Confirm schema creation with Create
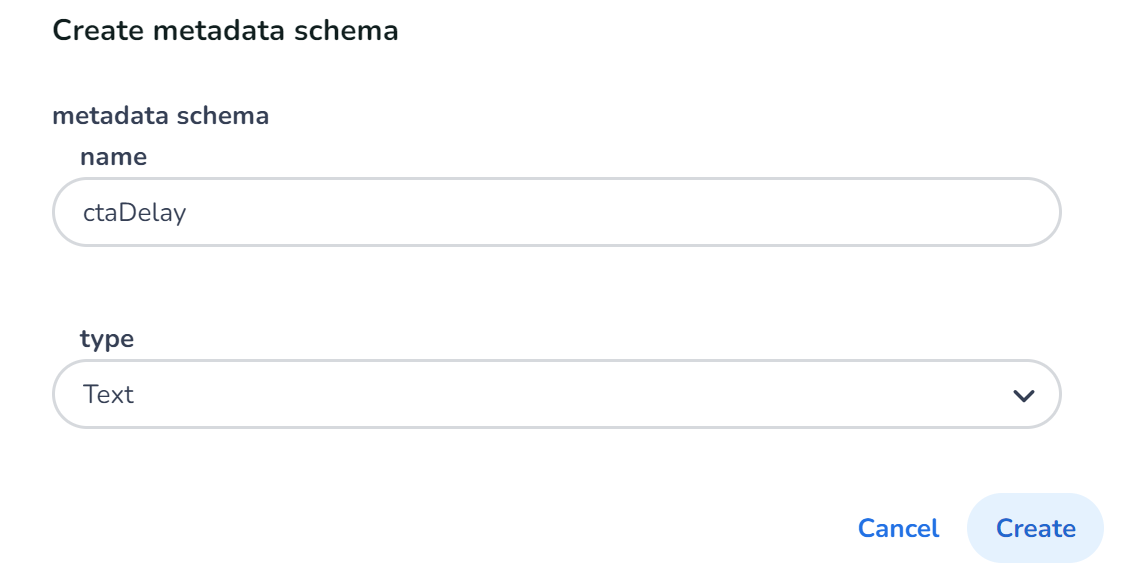This screenshot has width=1133, height=583. 1035,528
